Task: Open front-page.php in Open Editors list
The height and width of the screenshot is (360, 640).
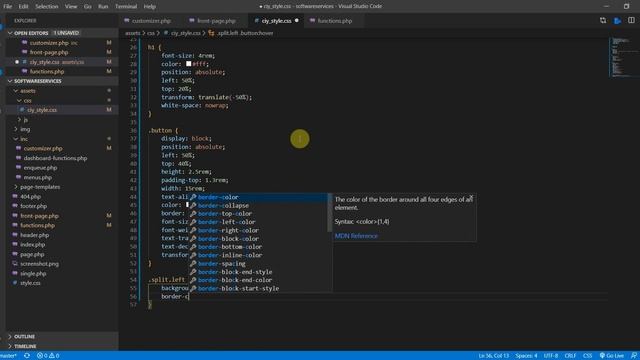Action: coord(49,52)
